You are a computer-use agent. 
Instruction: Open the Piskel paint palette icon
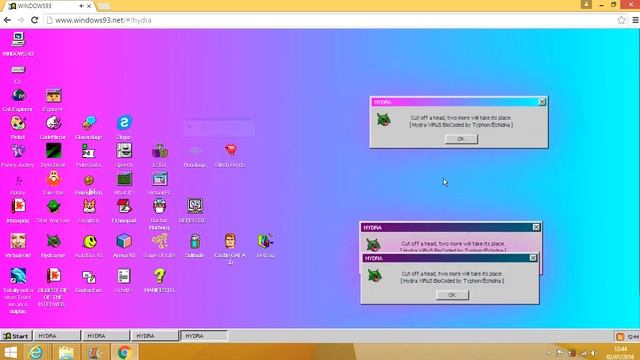click(x=18, y=123)
